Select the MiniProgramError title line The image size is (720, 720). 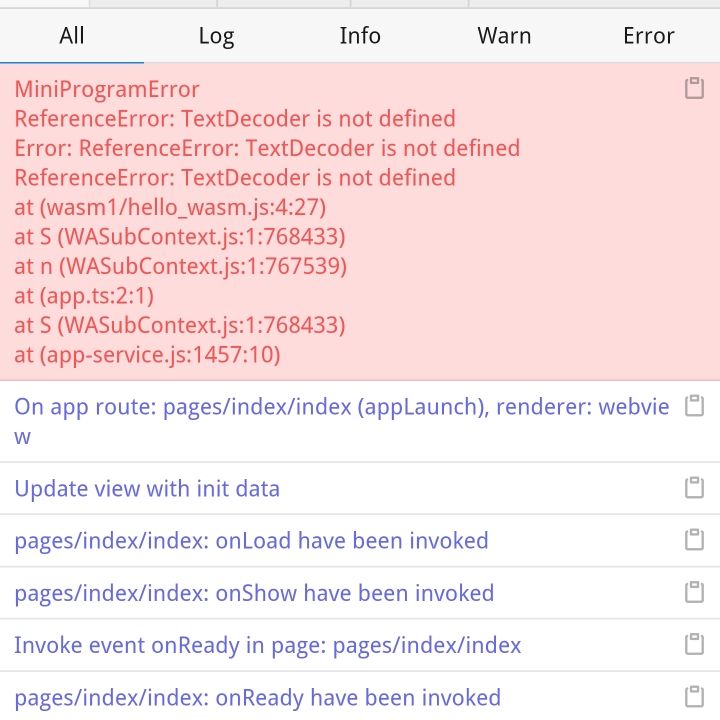[107, 89]
